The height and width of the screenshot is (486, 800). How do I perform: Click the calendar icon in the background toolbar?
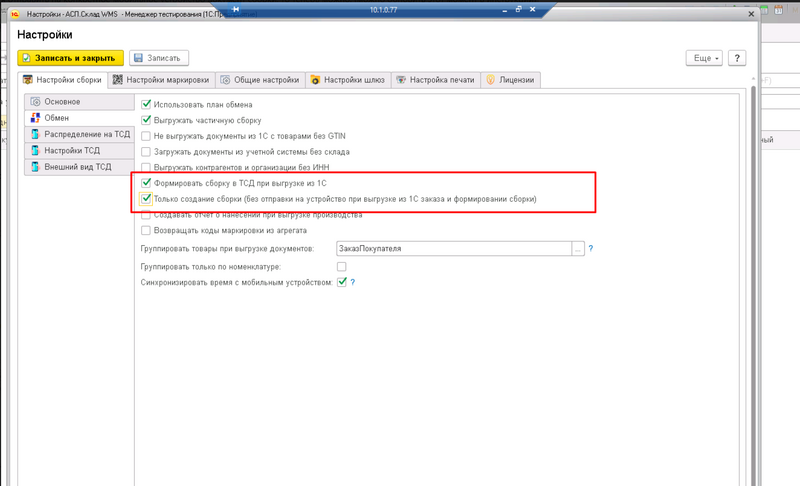coord(779,10)
